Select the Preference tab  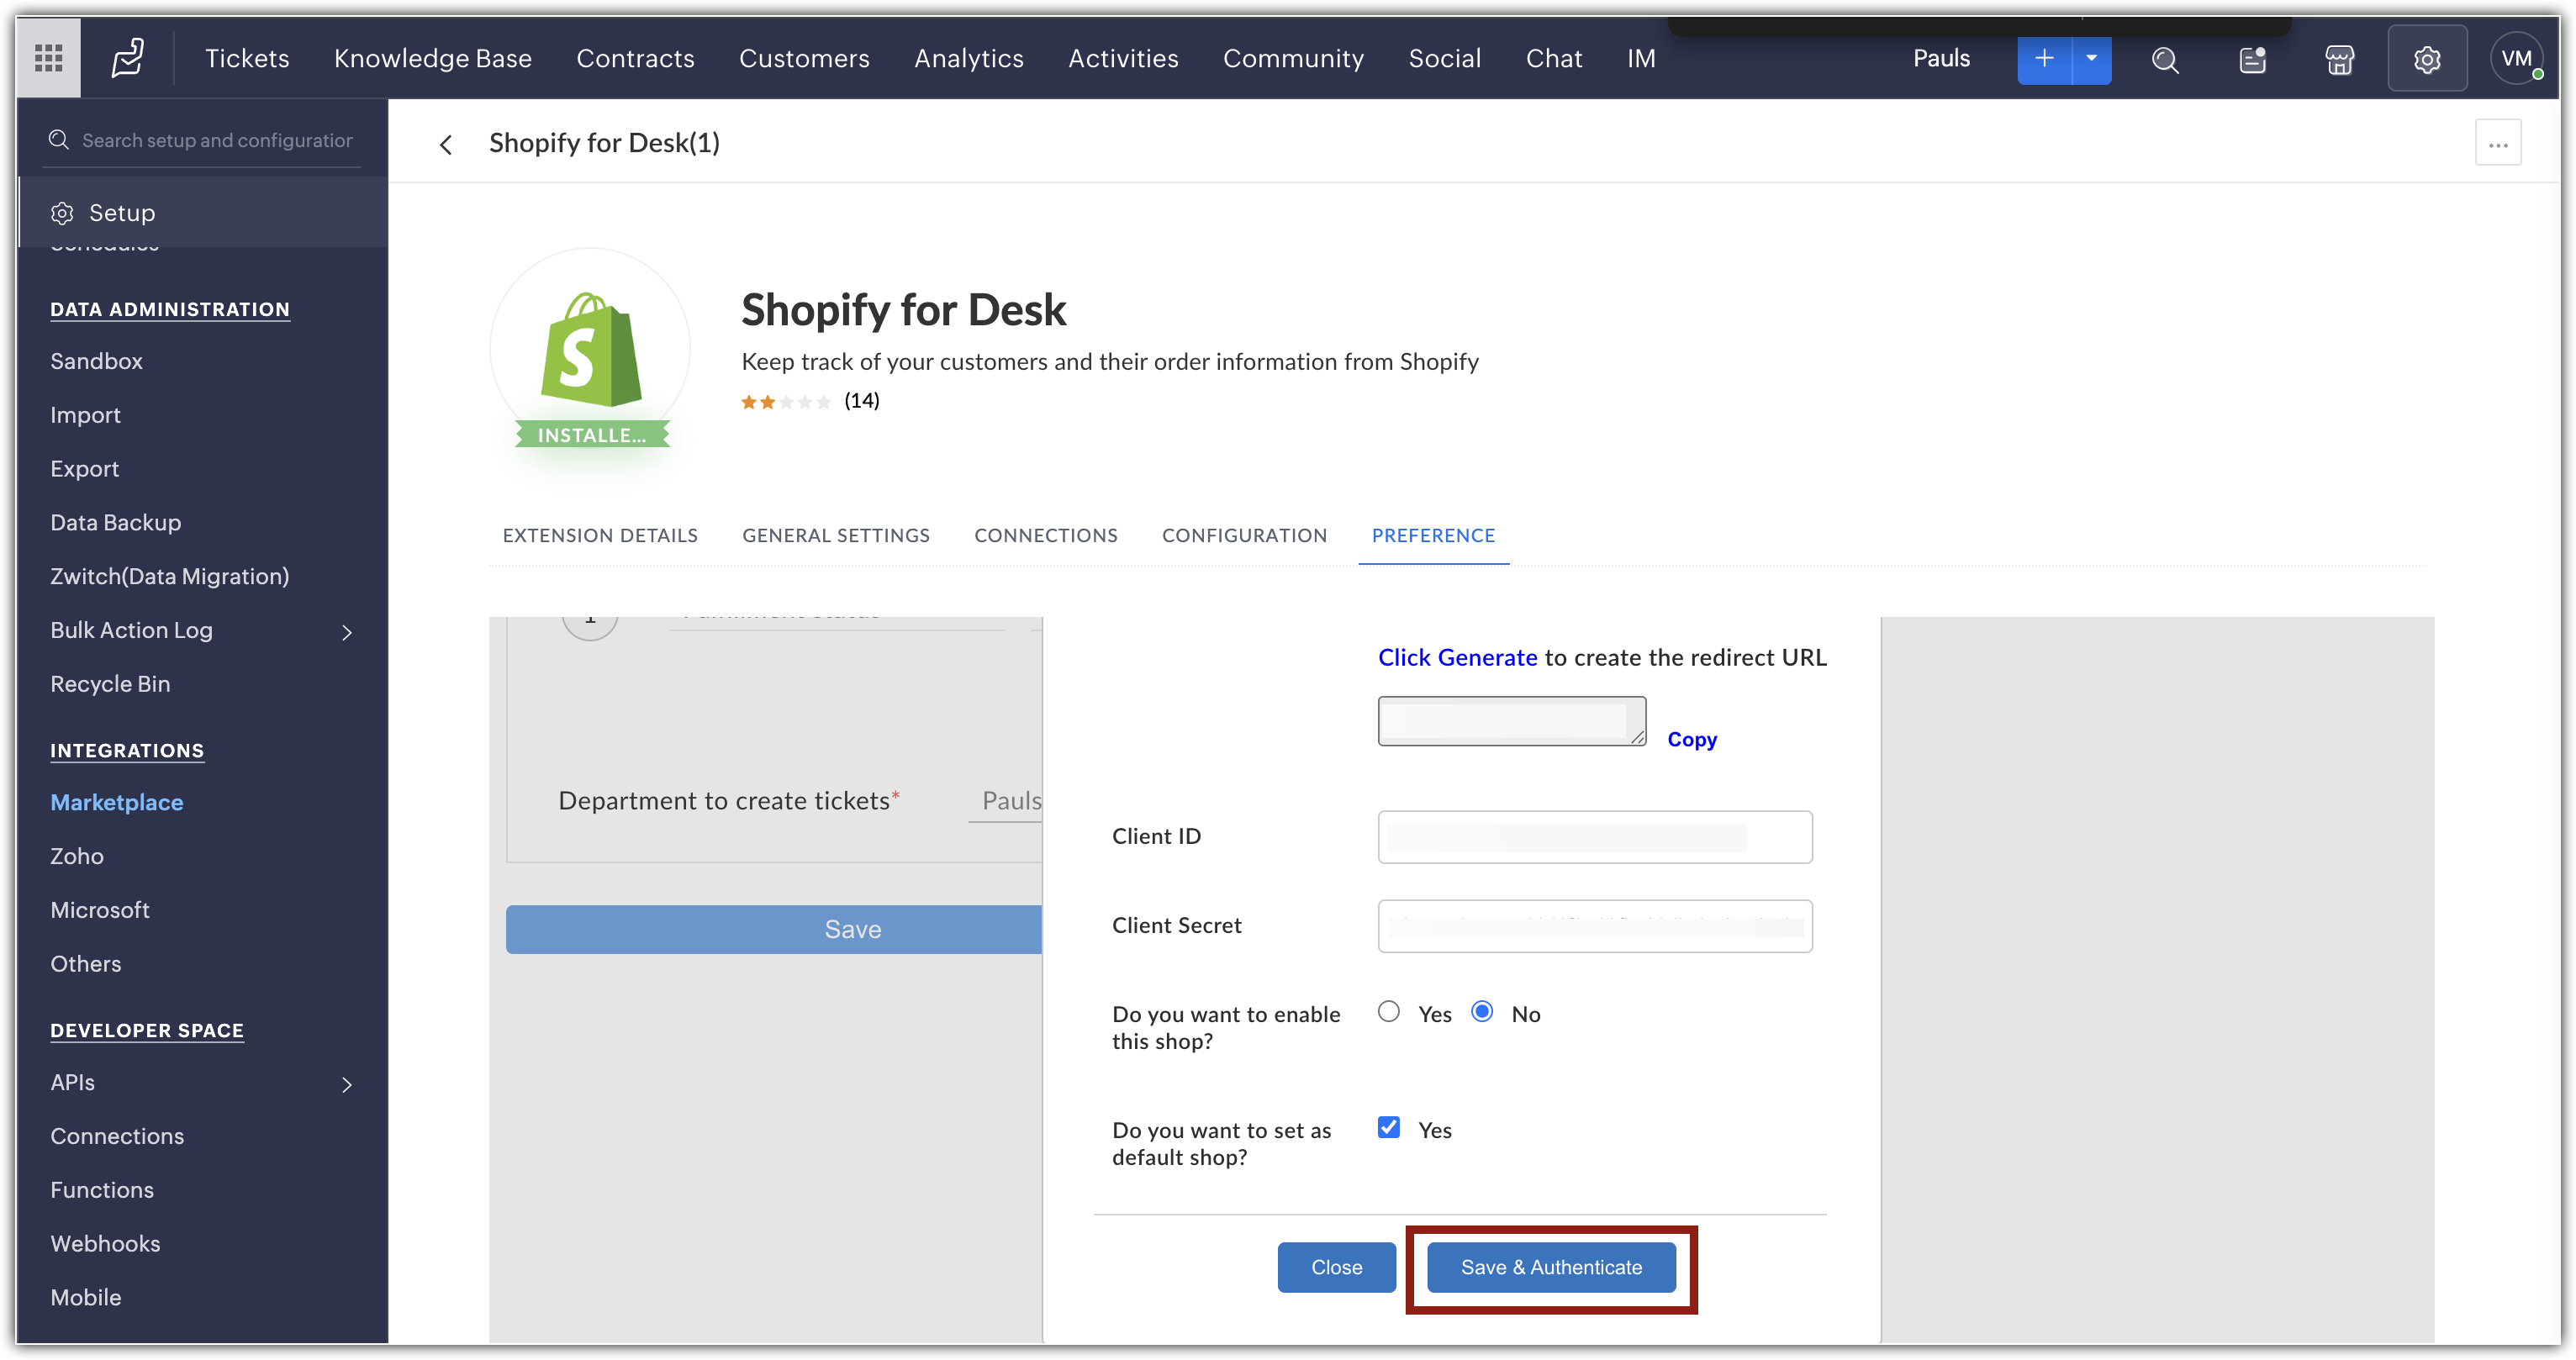(1433, 535)
